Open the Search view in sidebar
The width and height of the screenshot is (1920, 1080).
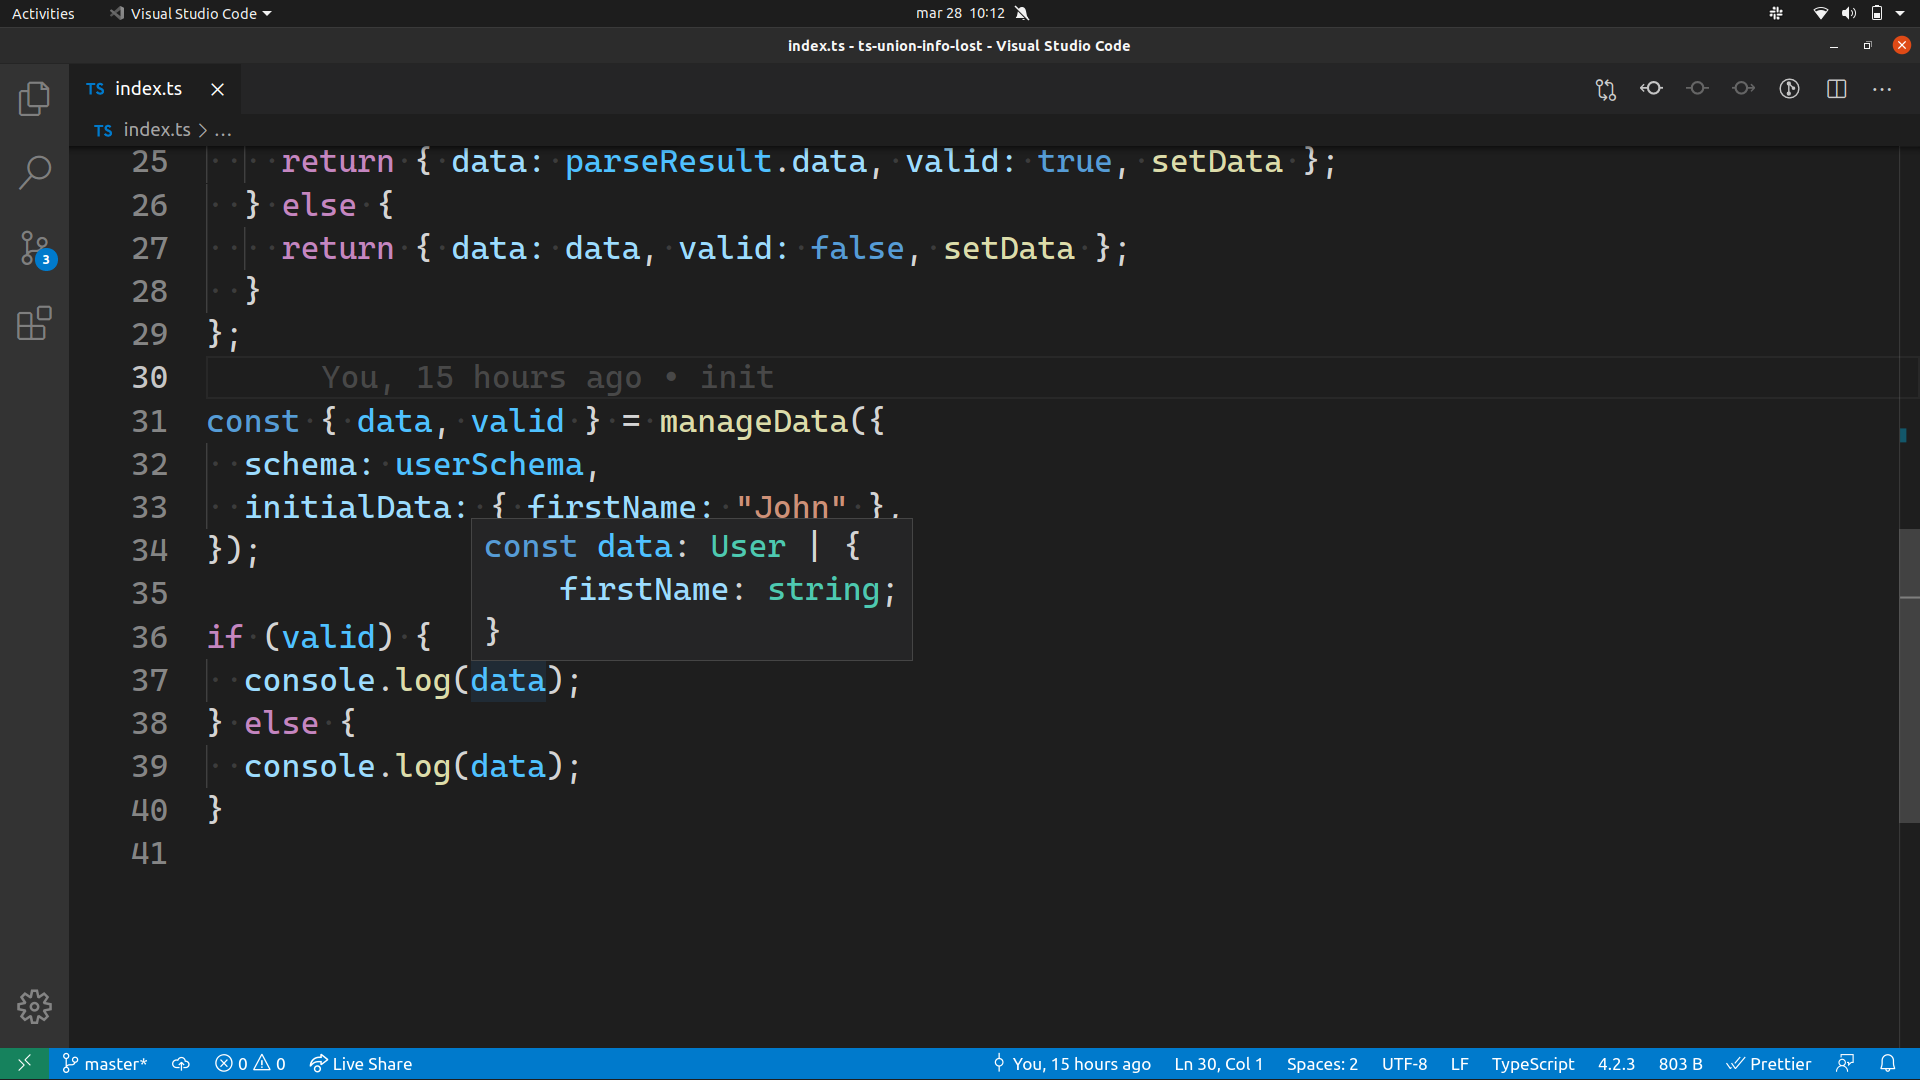tap(34, 172)
